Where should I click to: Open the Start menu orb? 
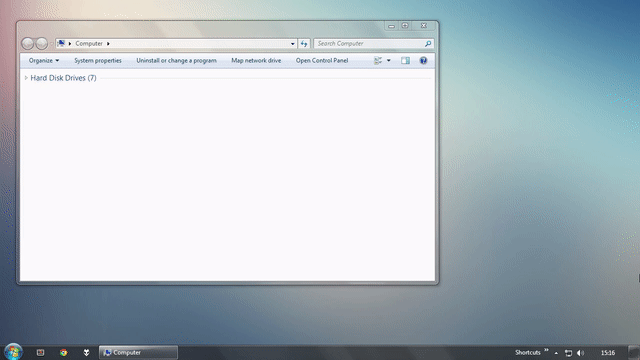[x=13, y=352]
